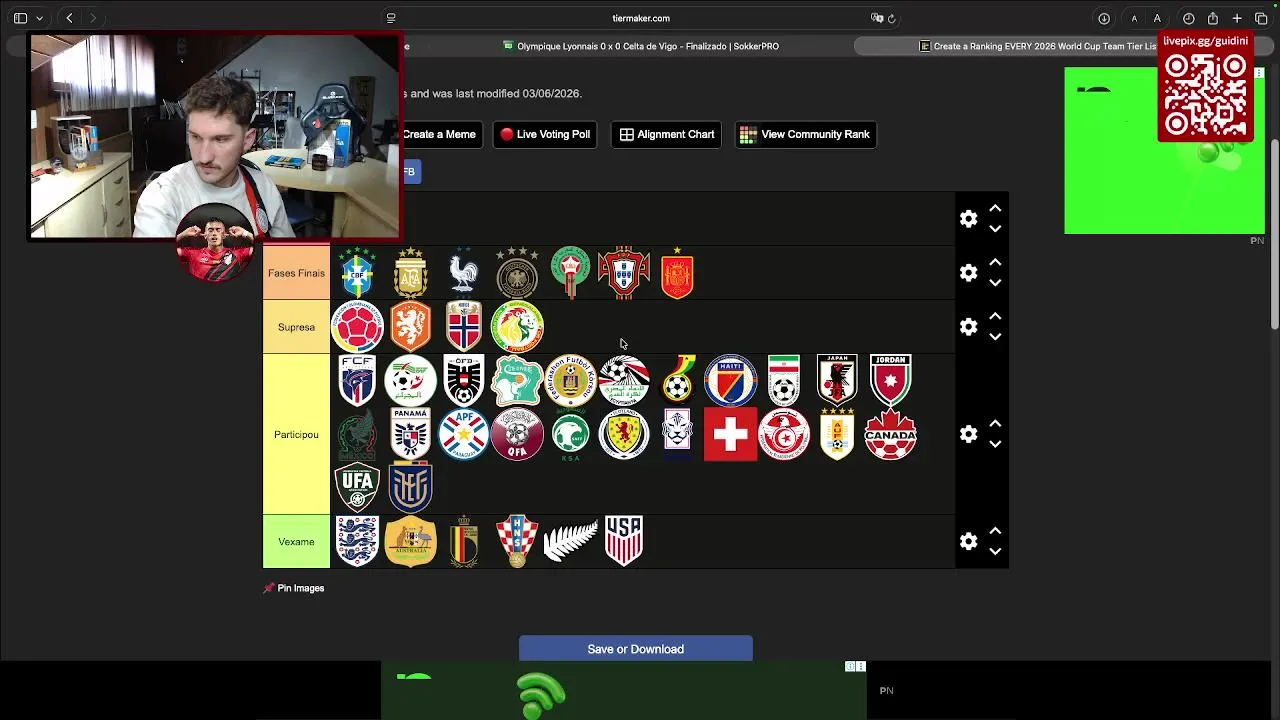
Task: Select the Netherlands lion crest
Action: point(410,327)
